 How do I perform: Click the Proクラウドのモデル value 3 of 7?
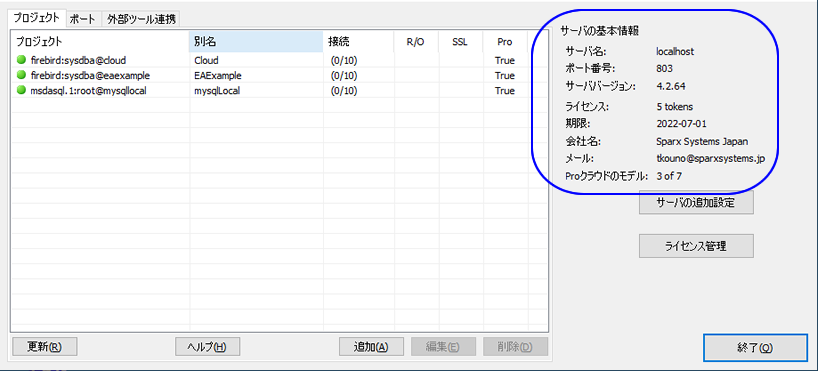(x=669, y=176)
